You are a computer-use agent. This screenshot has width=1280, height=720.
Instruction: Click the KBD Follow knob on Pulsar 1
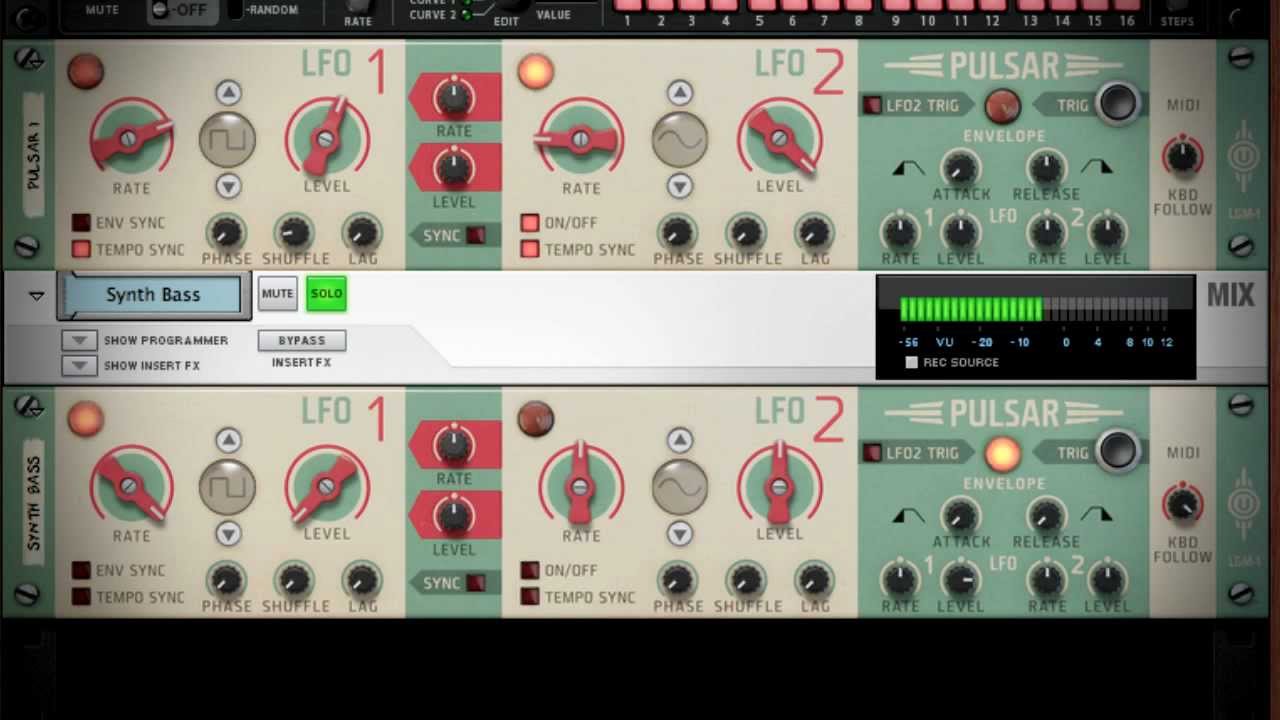pyautogui.click(x=1182, y=157)
